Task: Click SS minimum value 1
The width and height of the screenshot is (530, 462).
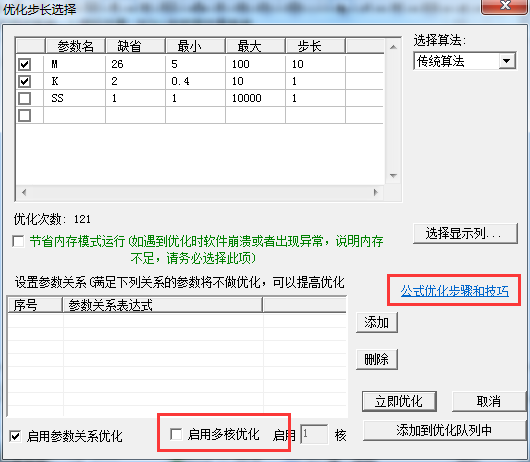Action: point(195,98)
